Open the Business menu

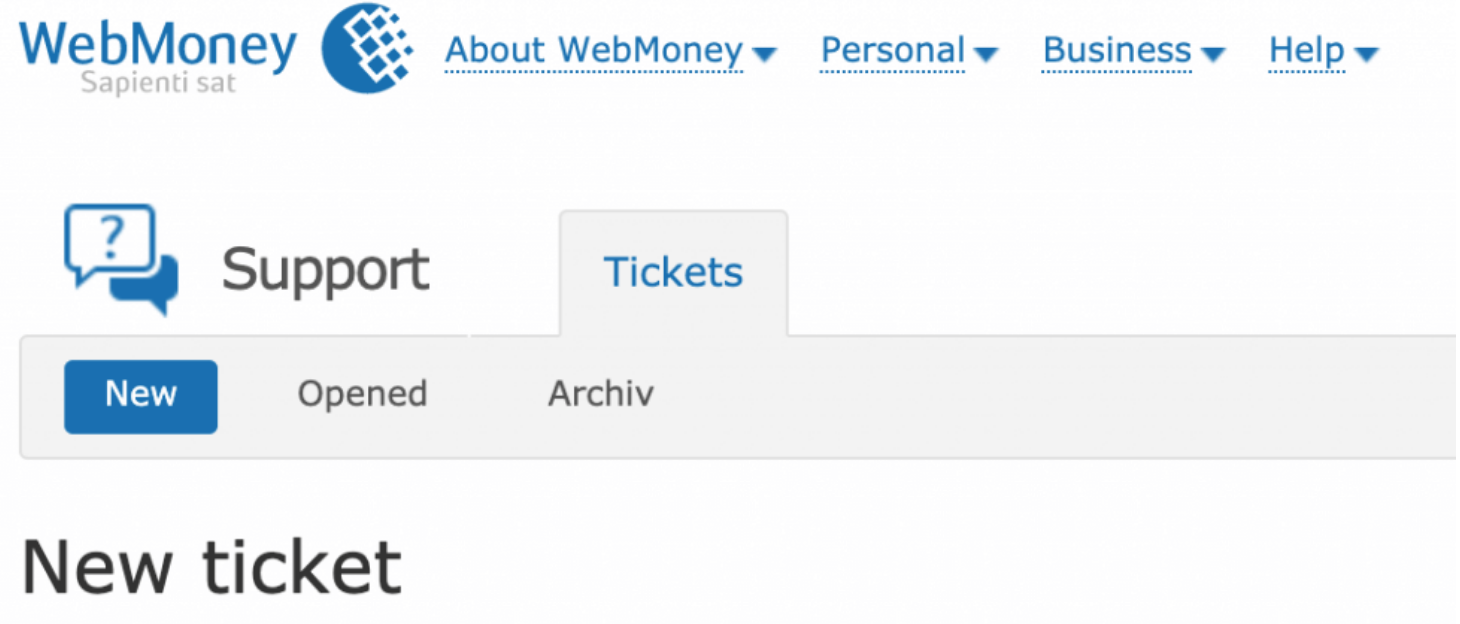point(1117,50)
